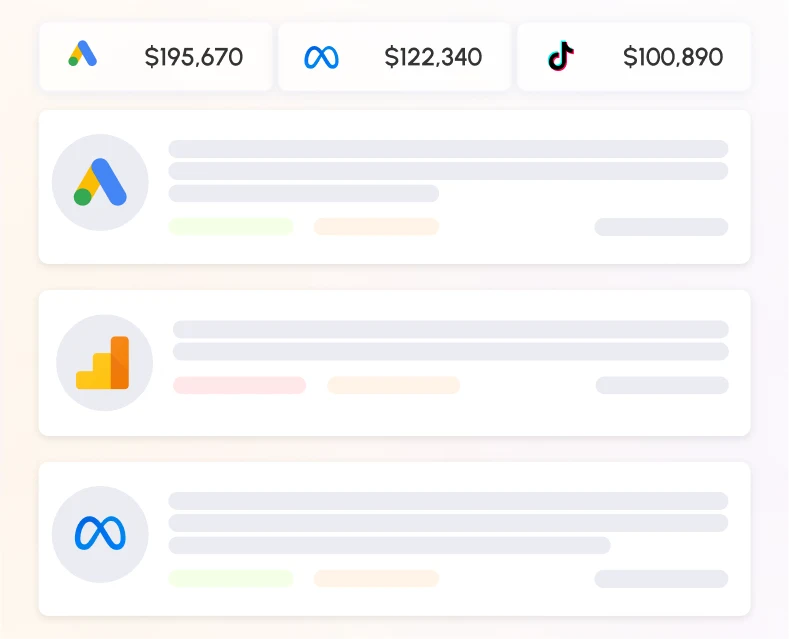The width and height of the screenshot is (789, 639).
Task: Click orange tag pill in Google Analytics card
Action: click(393, 385)
